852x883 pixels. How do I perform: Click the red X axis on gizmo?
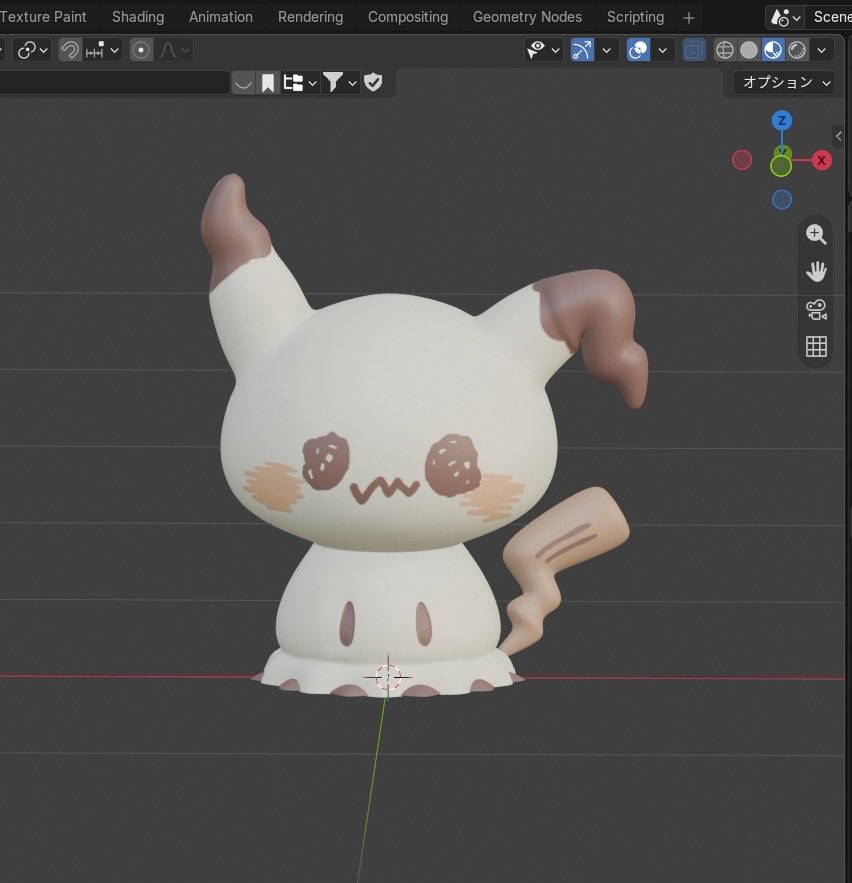(x=822, y=160)
